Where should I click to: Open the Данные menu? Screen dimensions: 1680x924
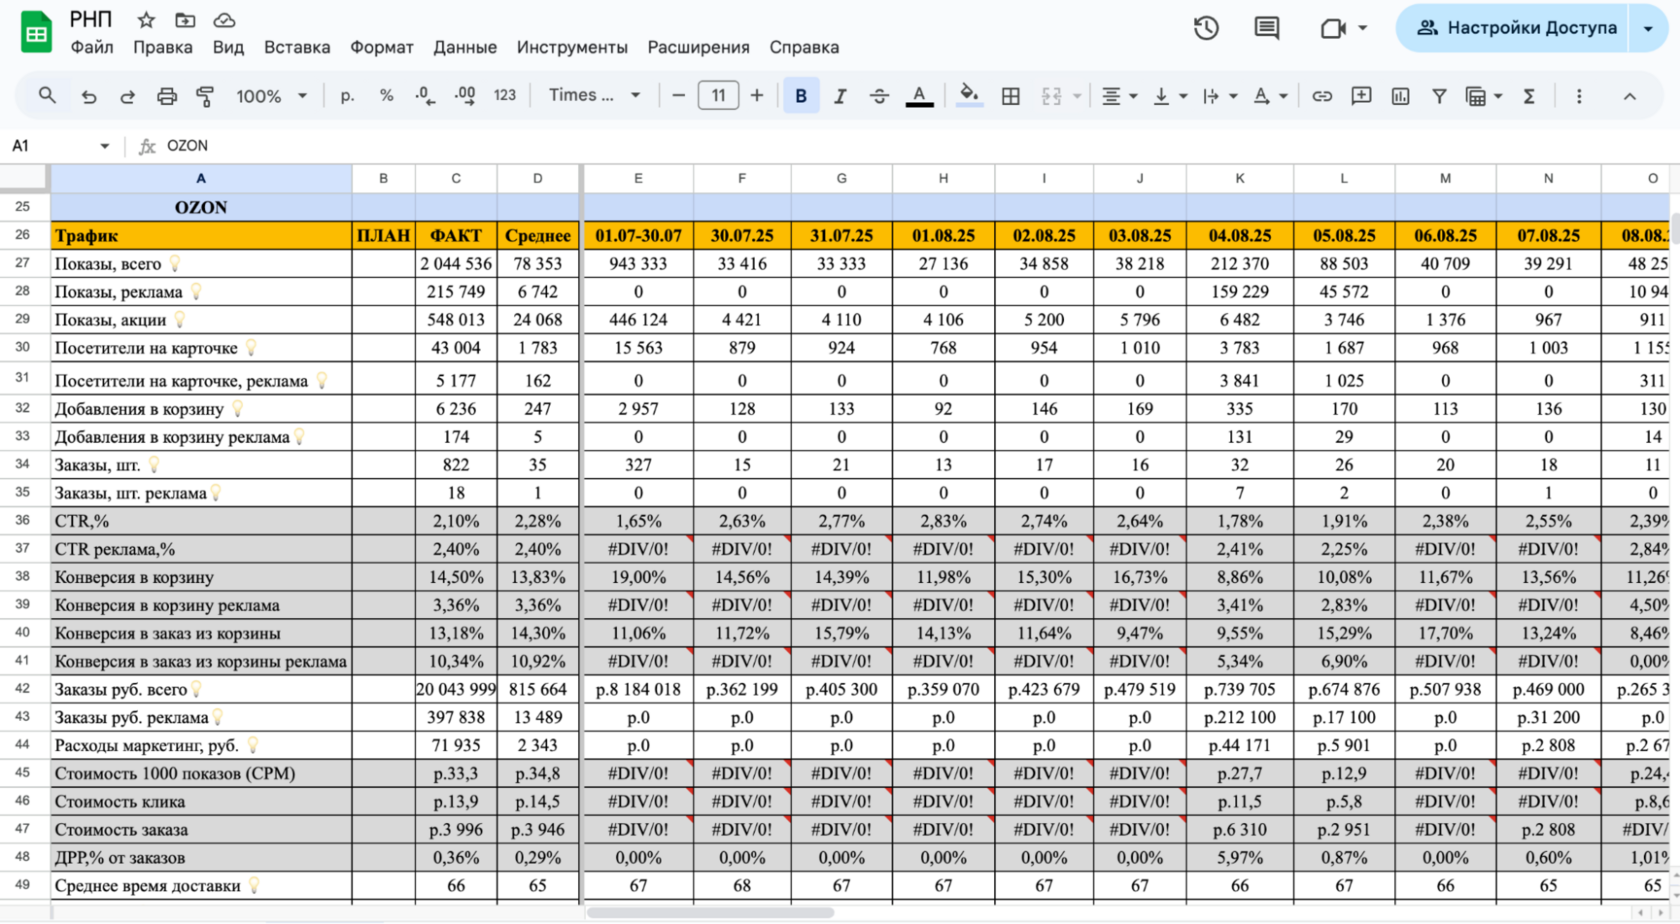465,47
